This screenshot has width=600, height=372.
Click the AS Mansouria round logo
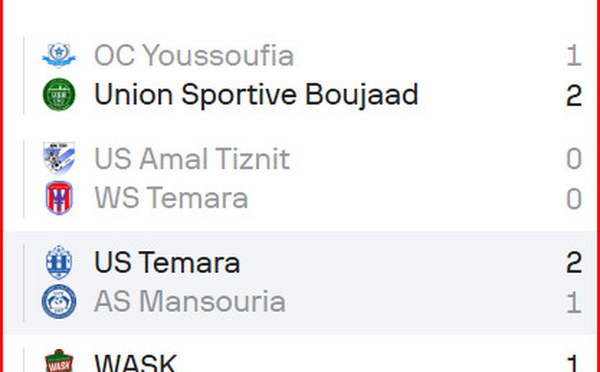59,302
